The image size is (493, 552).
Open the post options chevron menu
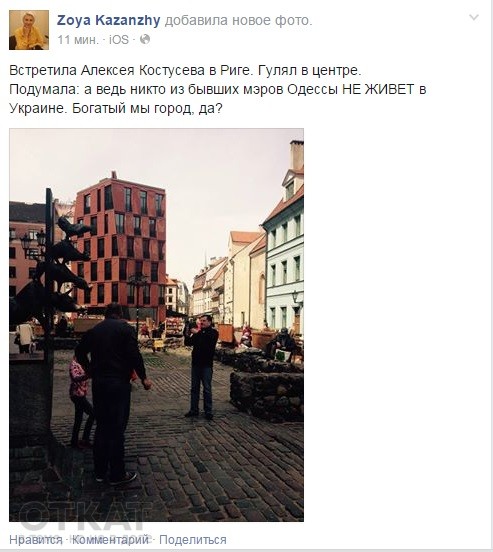coord(474,17)
